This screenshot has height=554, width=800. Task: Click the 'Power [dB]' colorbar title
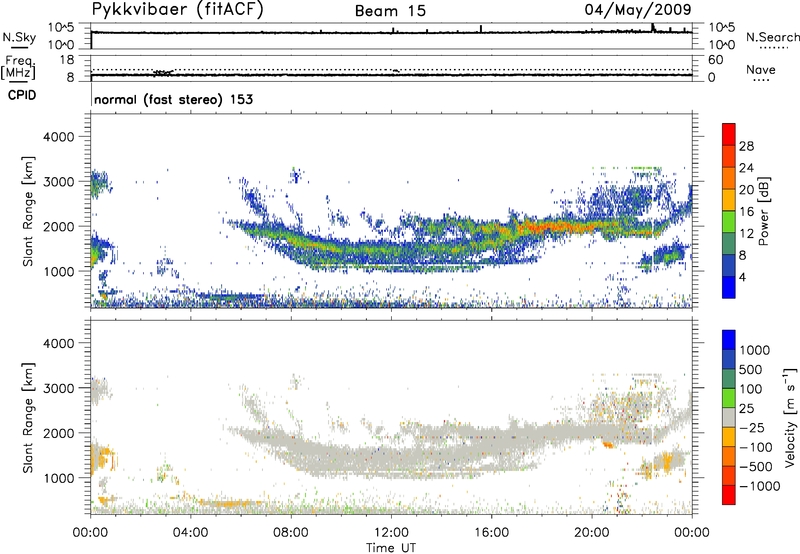click(x=763, y=211)
